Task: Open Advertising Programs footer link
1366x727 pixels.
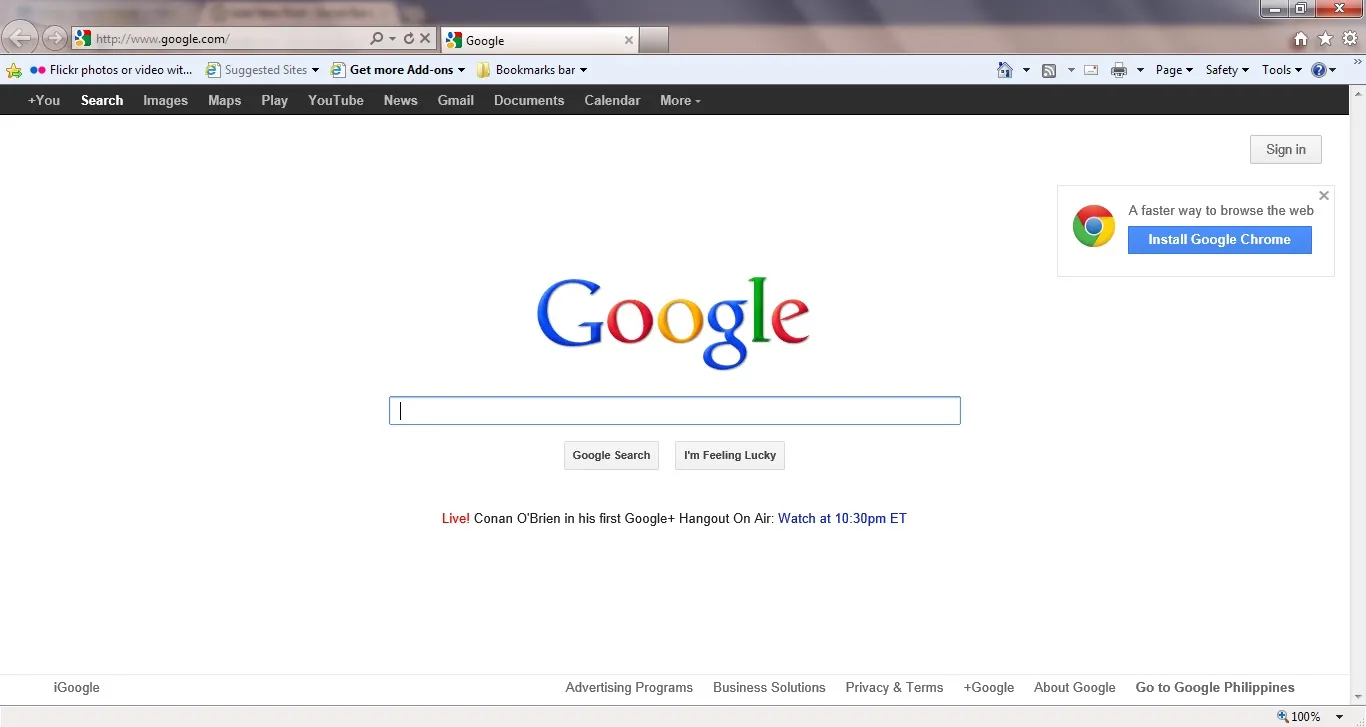Action: tap(629, 688)
